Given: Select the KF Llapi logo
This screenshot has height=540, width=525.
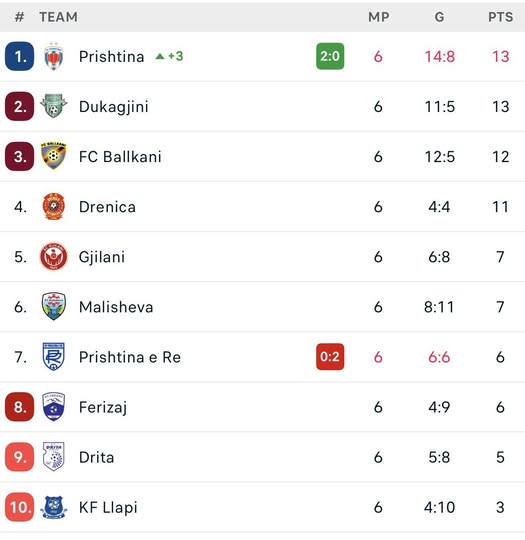Looking at the screenshot, I should click(x=53, y=507).
